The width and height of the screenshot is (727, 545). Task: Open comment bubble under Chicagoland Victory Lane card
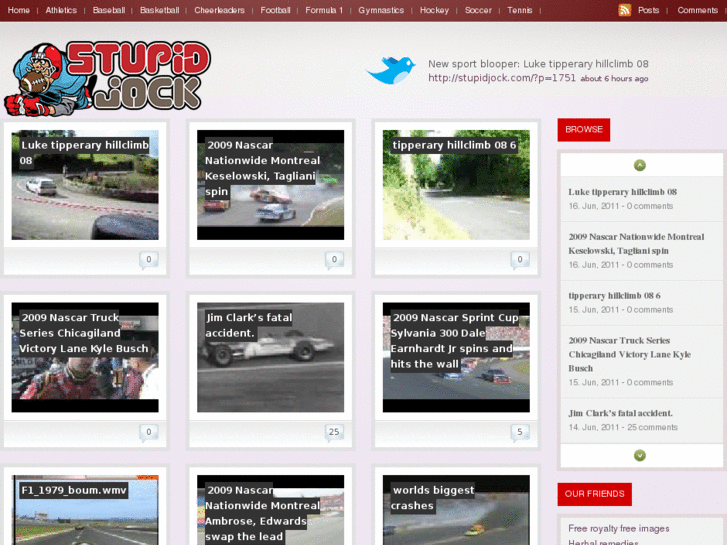(x=149, y=432)
